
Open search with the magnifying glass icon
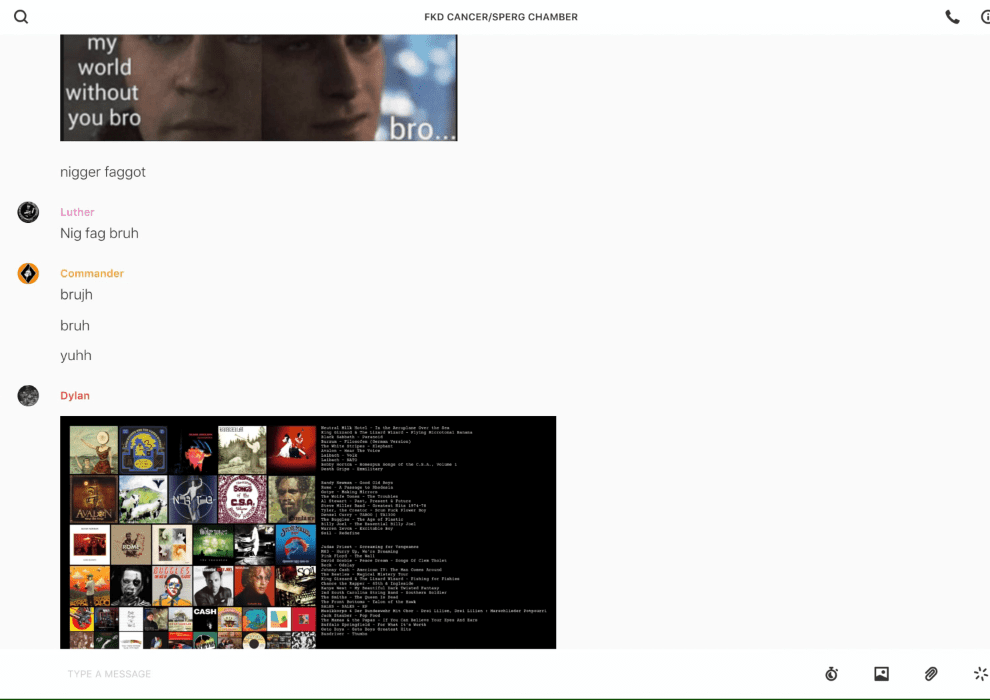[21, 17]
